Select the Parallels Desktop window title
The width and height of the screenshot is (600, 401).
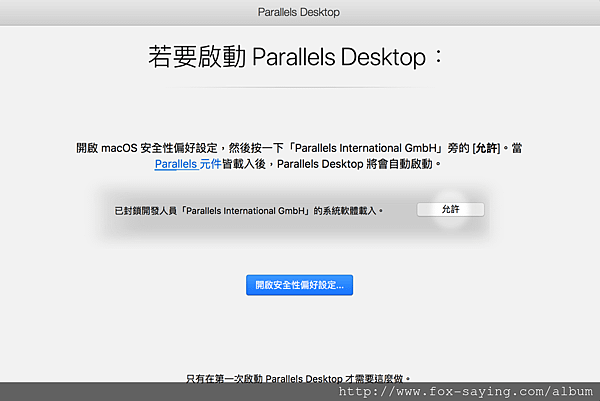tap(298, 12)
